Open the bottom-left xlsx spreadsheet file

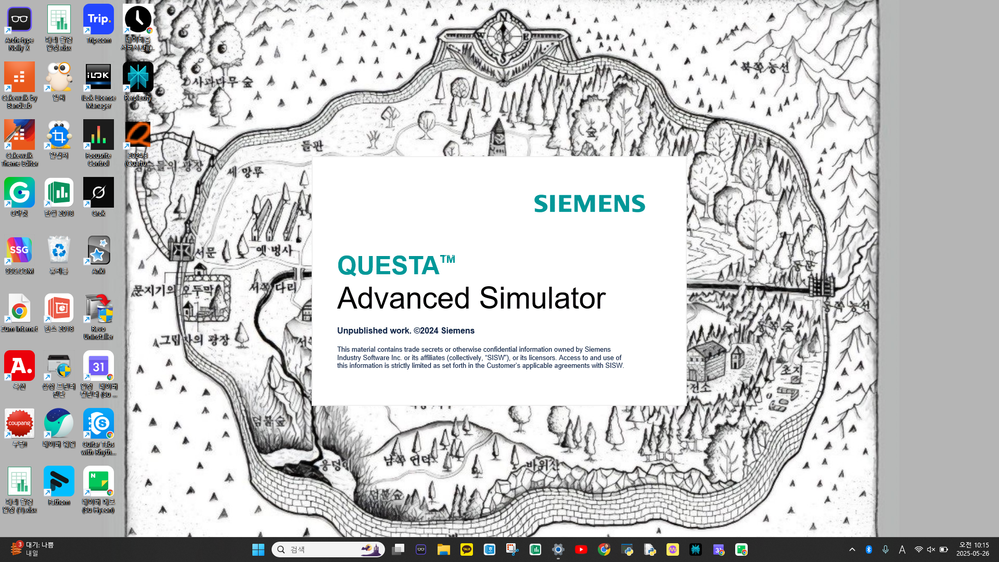coord(19,489)
